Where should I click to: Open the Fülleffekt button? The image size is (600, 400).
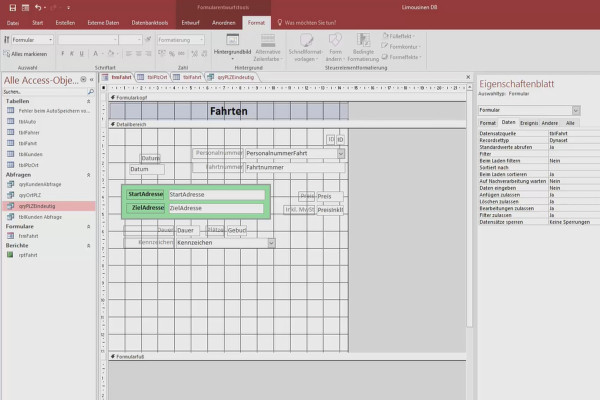[399, 36]
